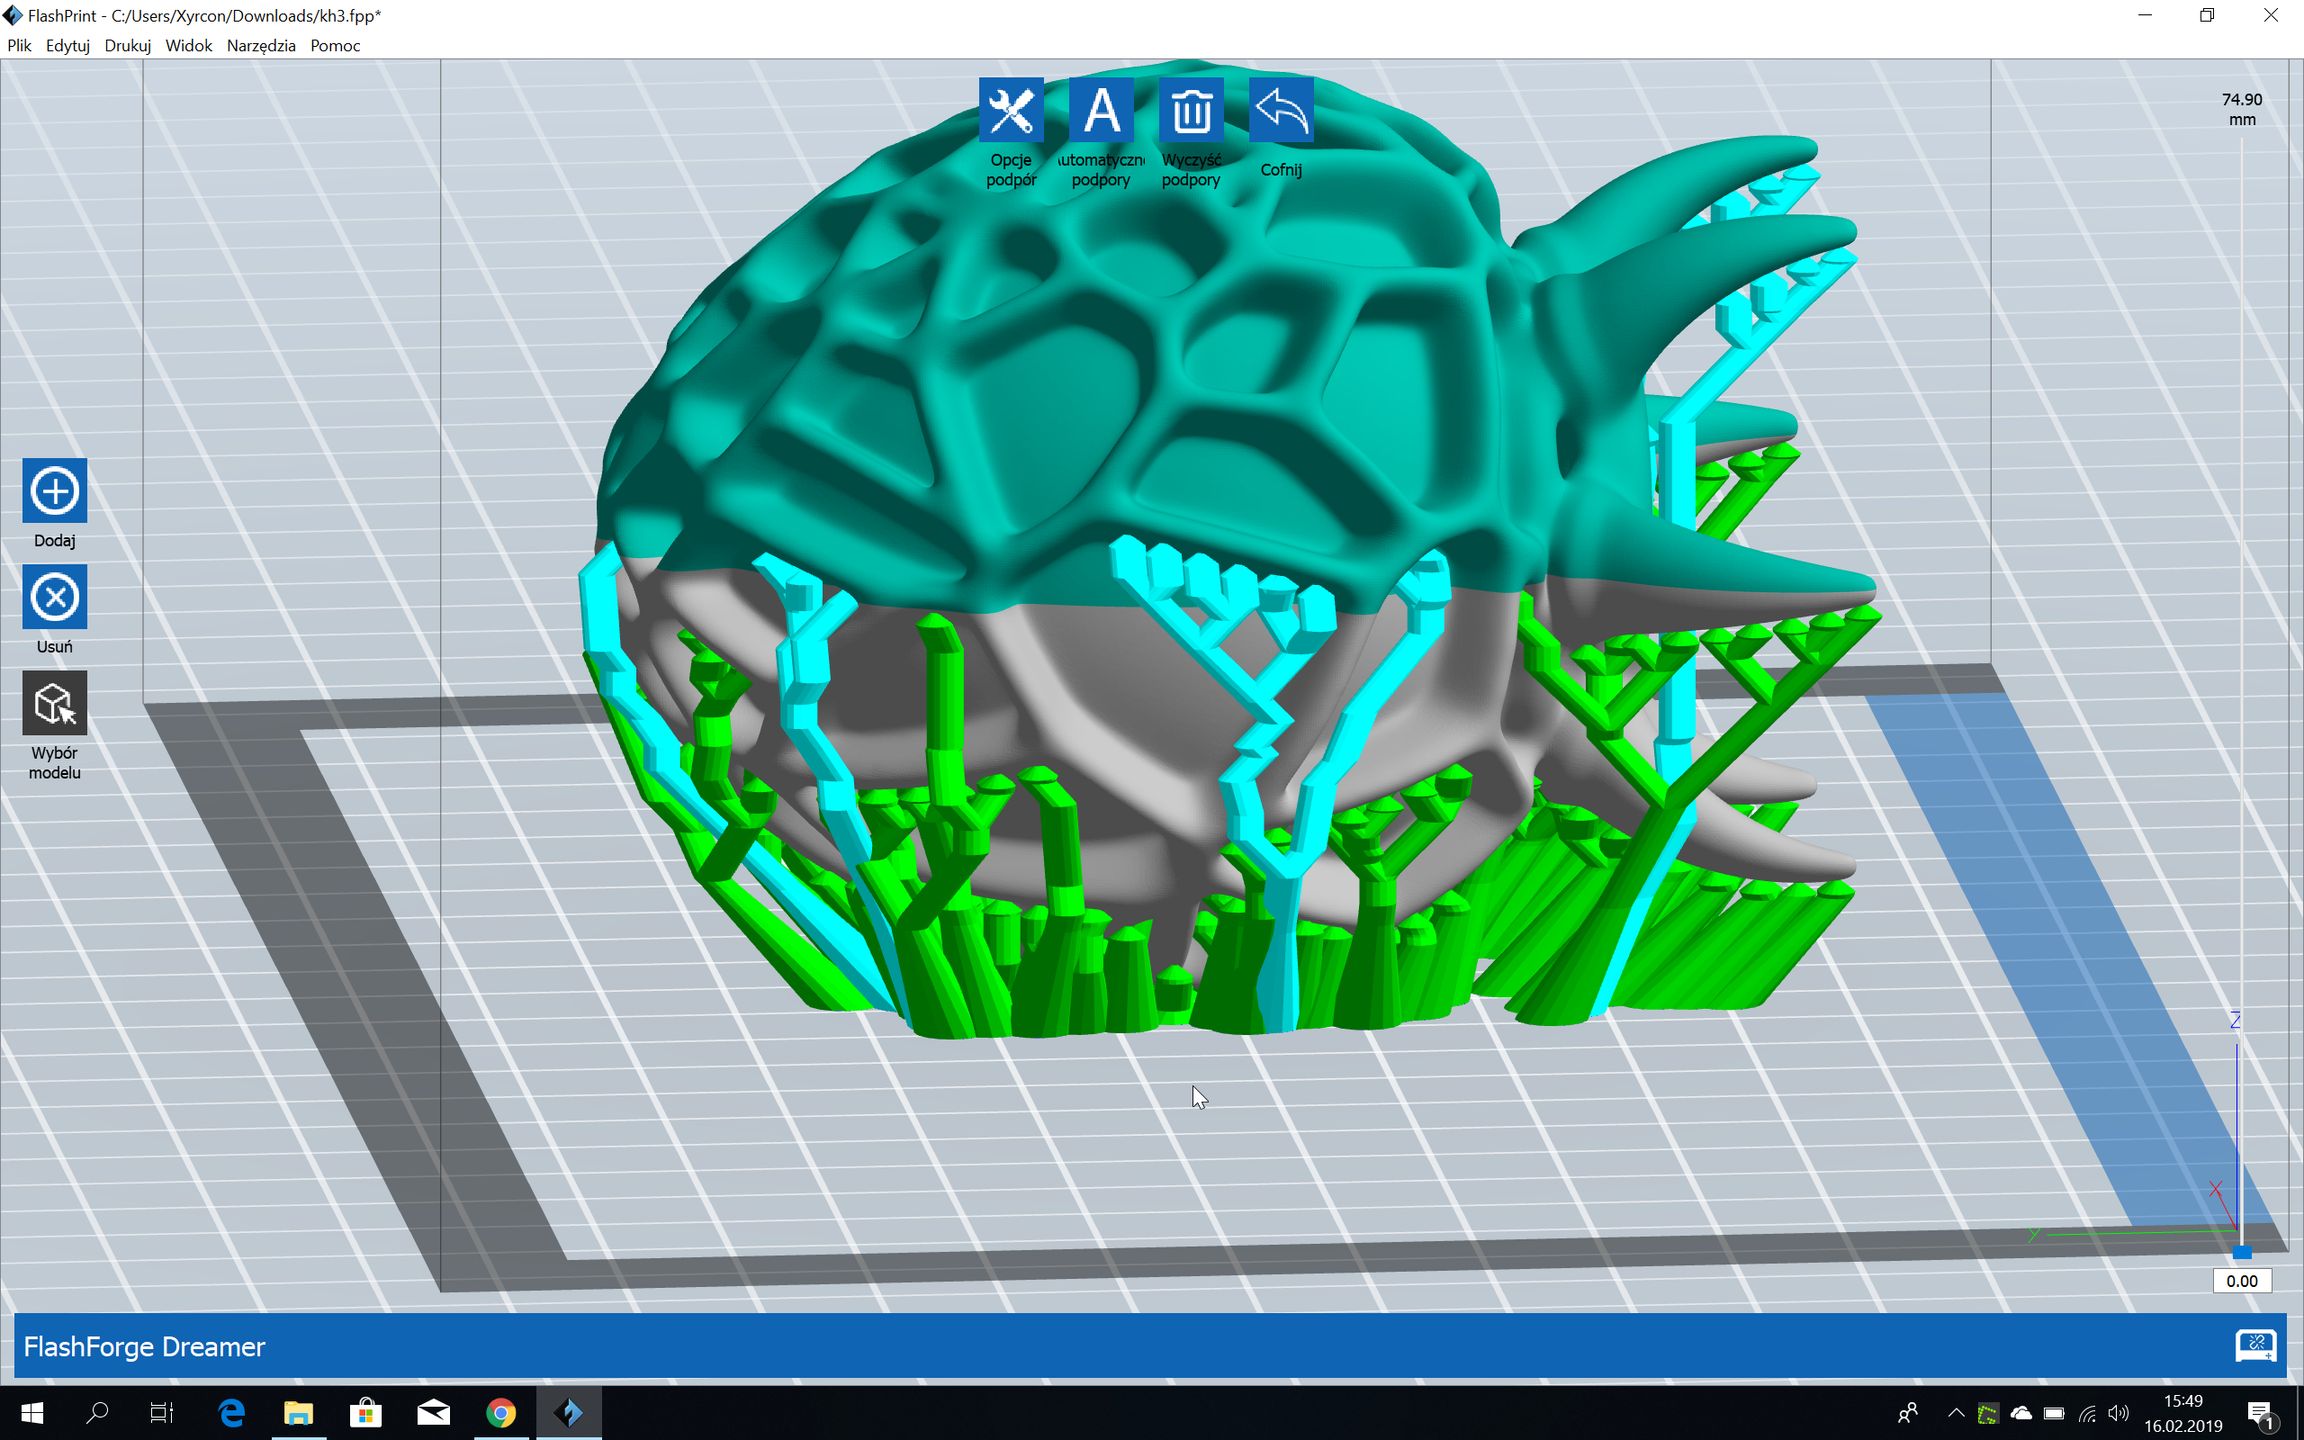
Task: Open the Windows Start menu
Action: [31, 1412]
